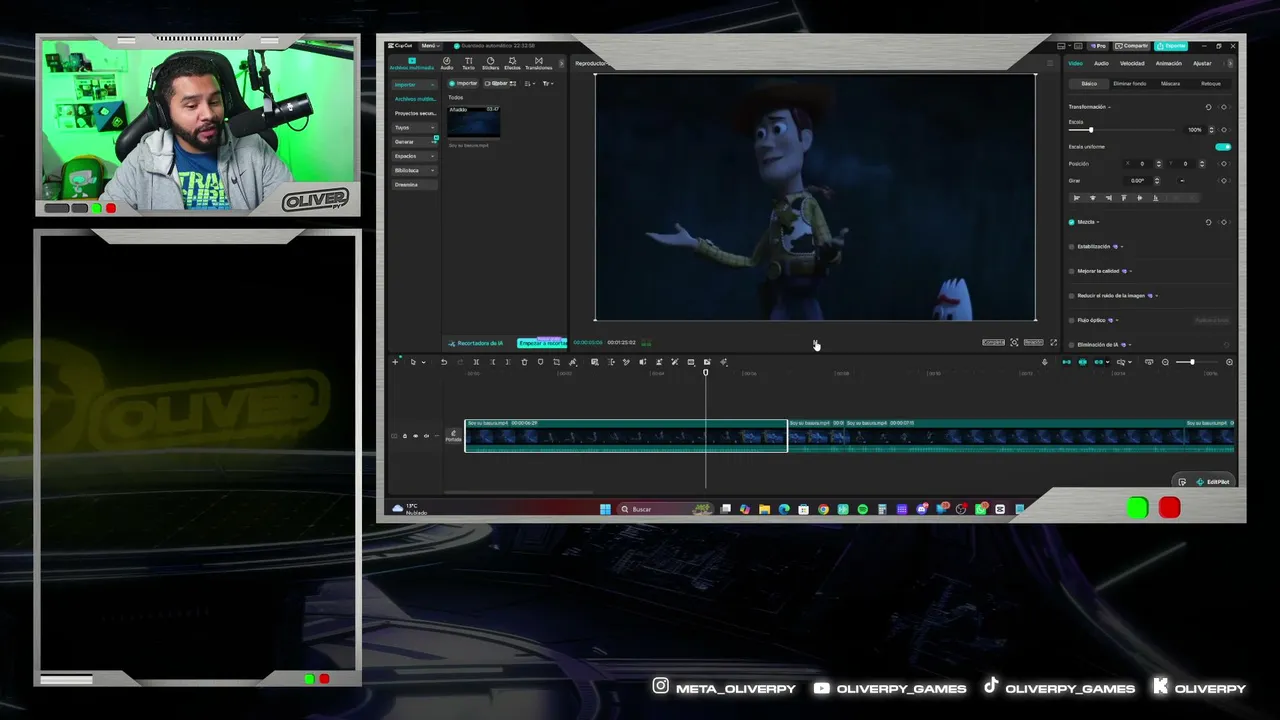Open Dreamina in the sidebar
Screen dimensions: 1280x720
[414, 185]
